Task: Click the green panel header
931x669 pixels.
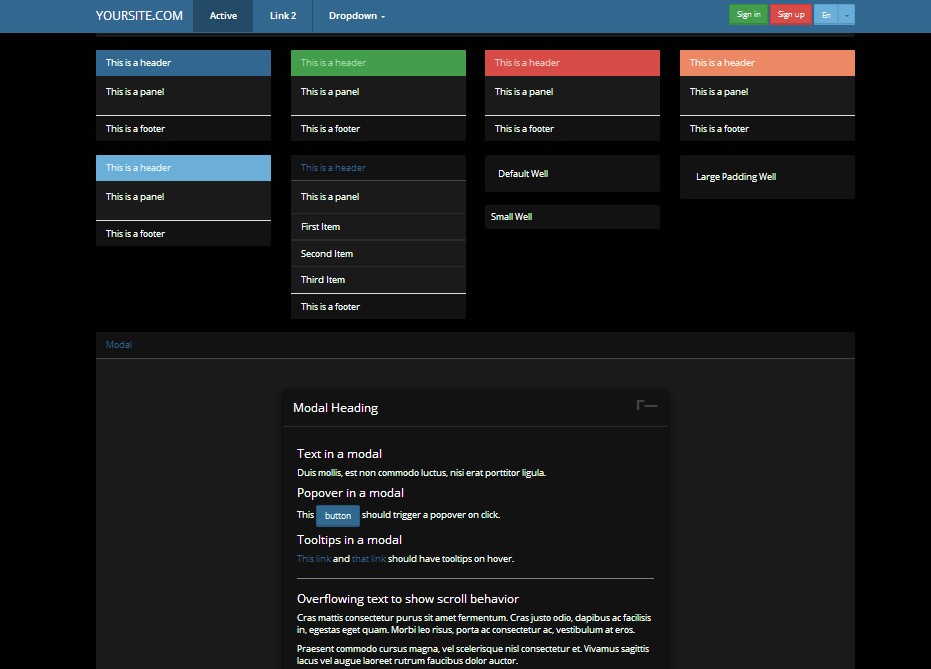Action: click(378, 63)
